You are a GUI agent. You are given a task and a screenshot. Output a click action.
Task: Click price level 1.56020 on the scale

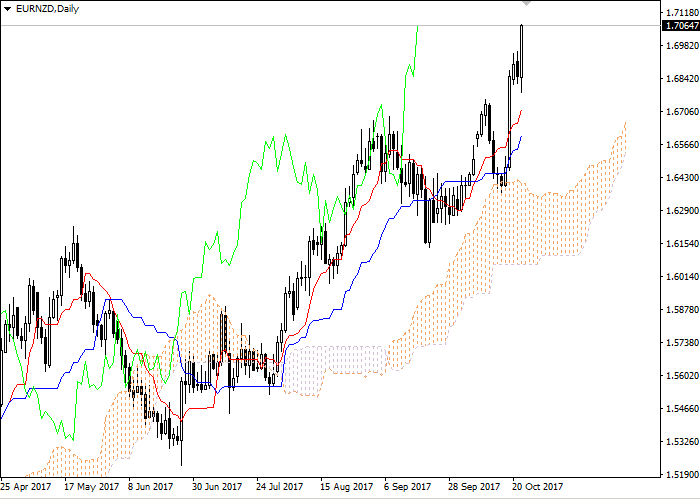click(682, 376)
